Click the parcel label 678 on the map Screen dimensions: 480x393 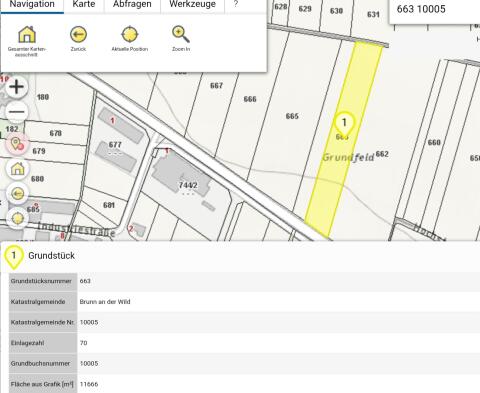point(55,133)
